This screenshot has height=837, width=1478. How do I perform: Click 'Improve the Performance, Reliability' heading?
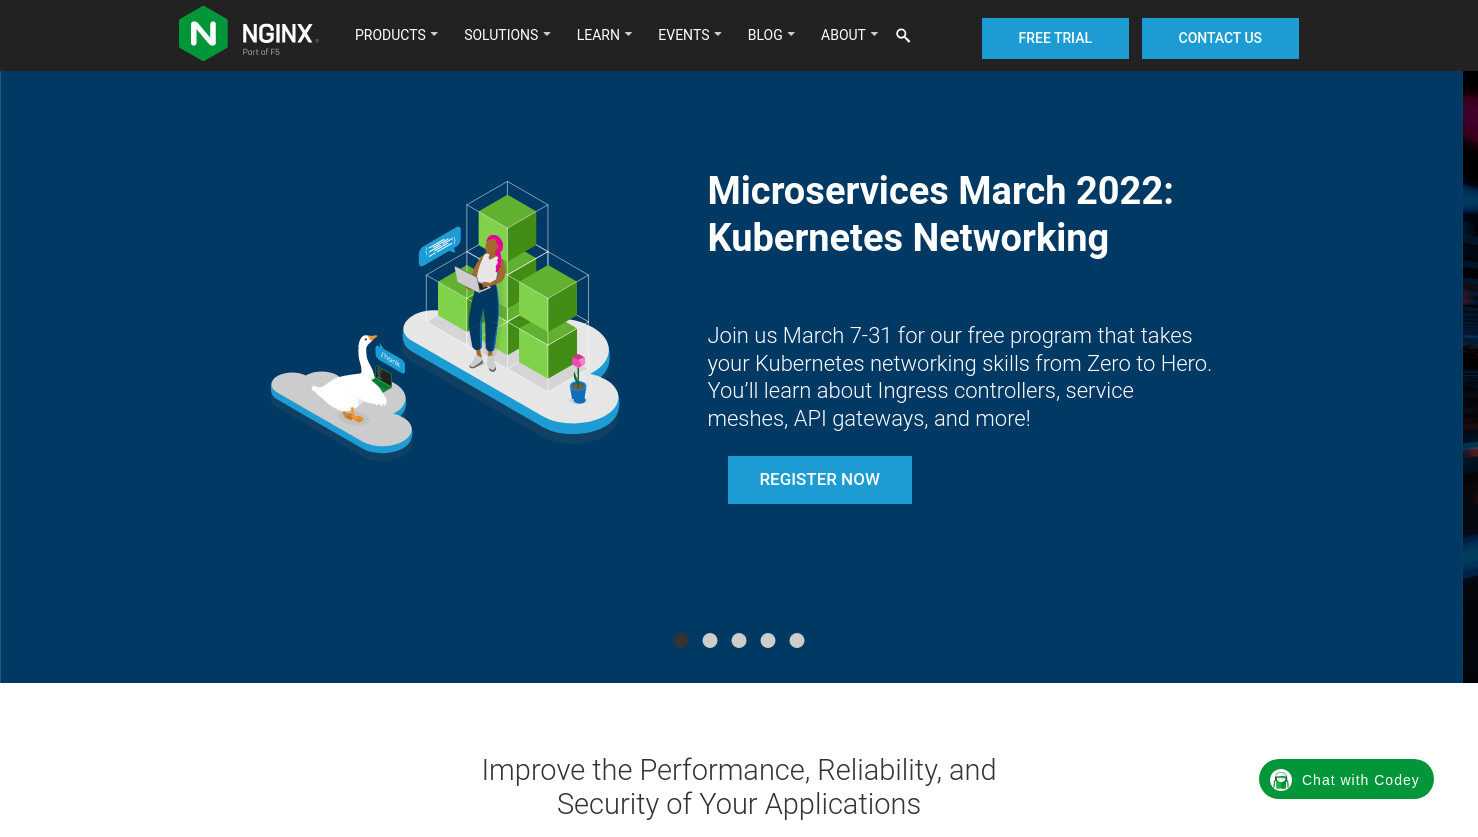tap(739, 787)
